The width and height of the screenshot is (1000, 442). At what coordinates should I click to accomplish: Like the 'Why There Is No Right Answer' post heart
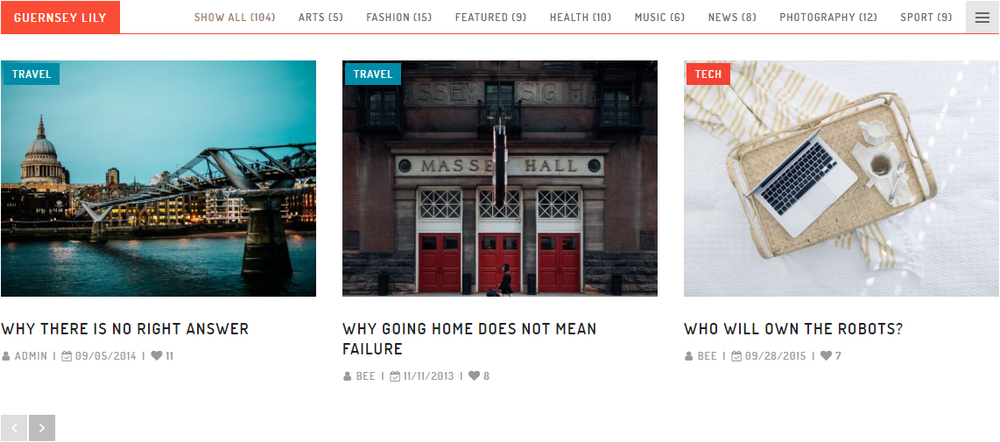pyautogui.click(x=156, y=356)
